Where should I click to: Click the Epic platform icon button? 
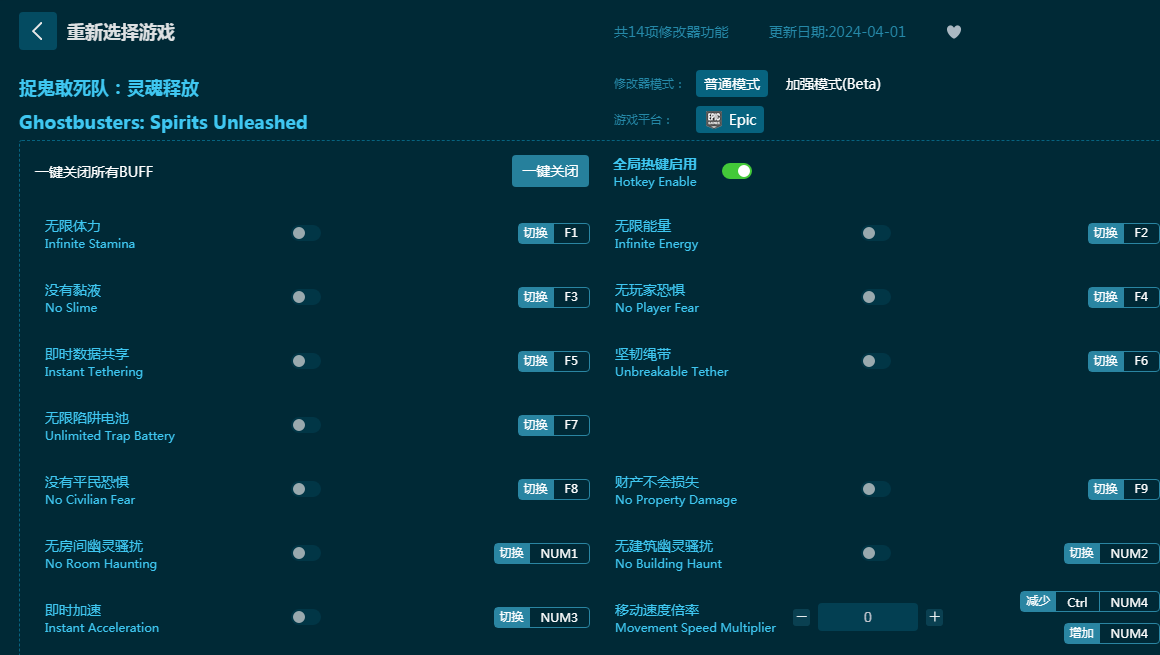pyautogui.click(x=729, y=120)
